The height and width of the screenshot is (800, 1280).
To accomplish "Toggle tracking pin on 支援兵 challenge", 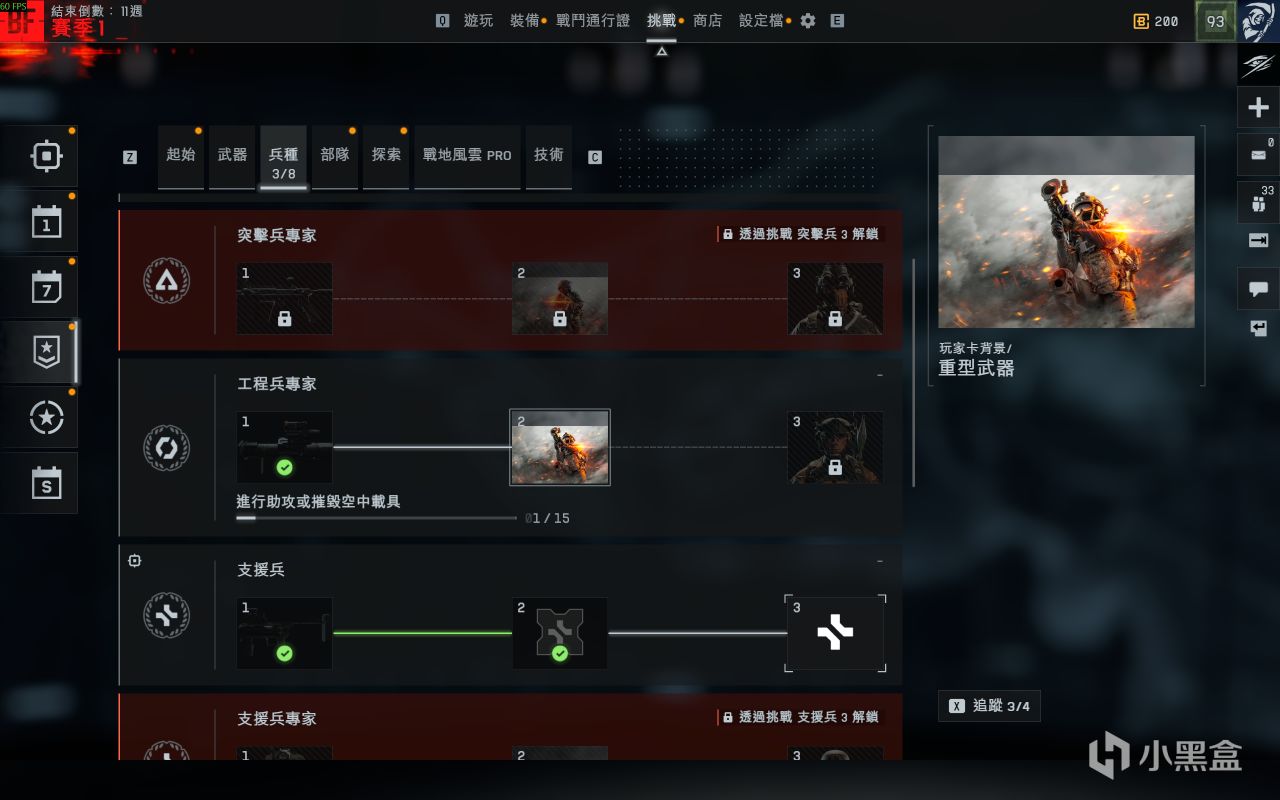I will [135, 561].
